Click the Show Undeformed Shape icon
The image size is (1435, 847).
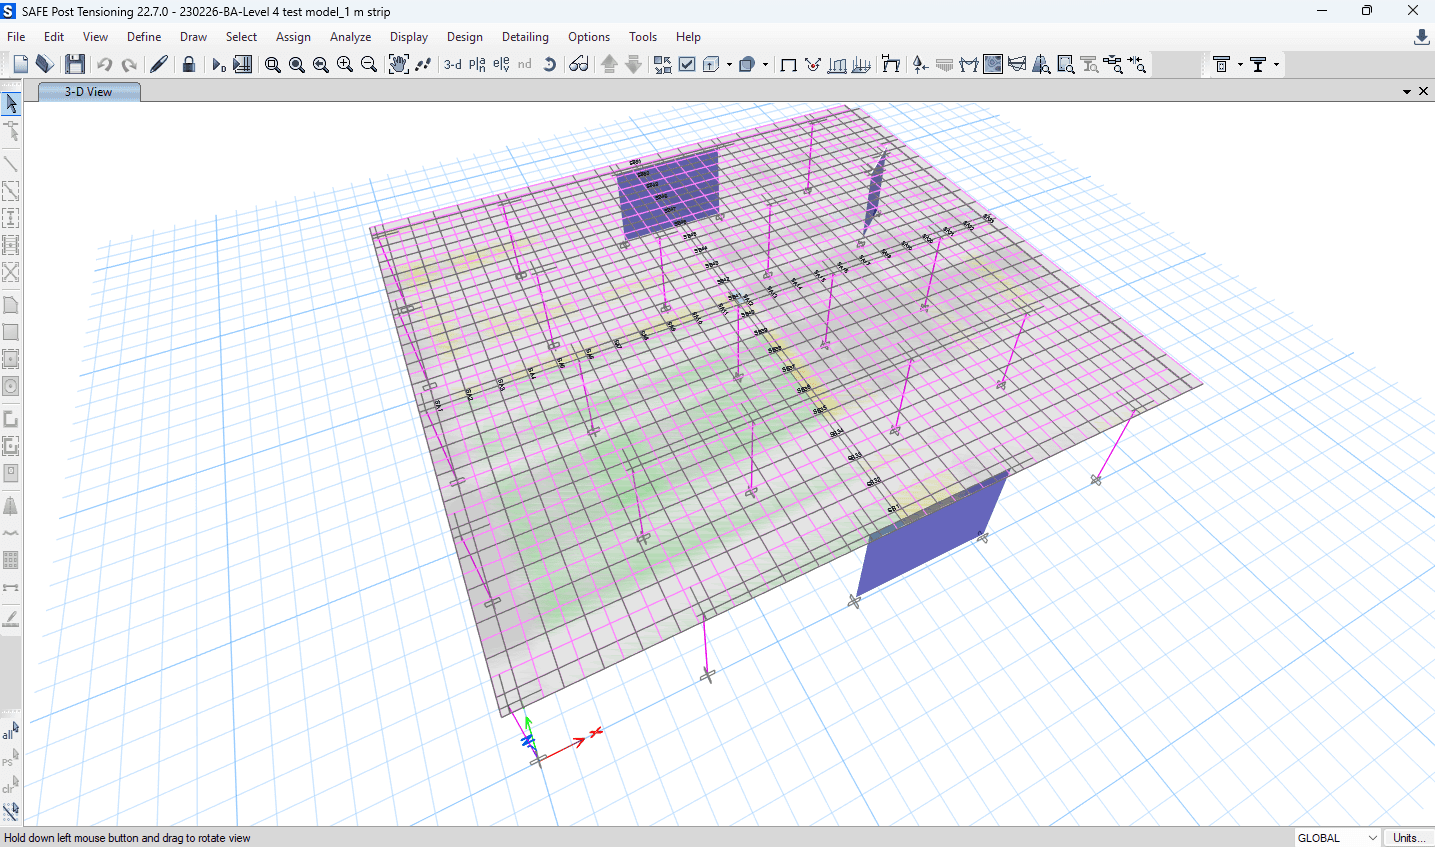[788, 64]
